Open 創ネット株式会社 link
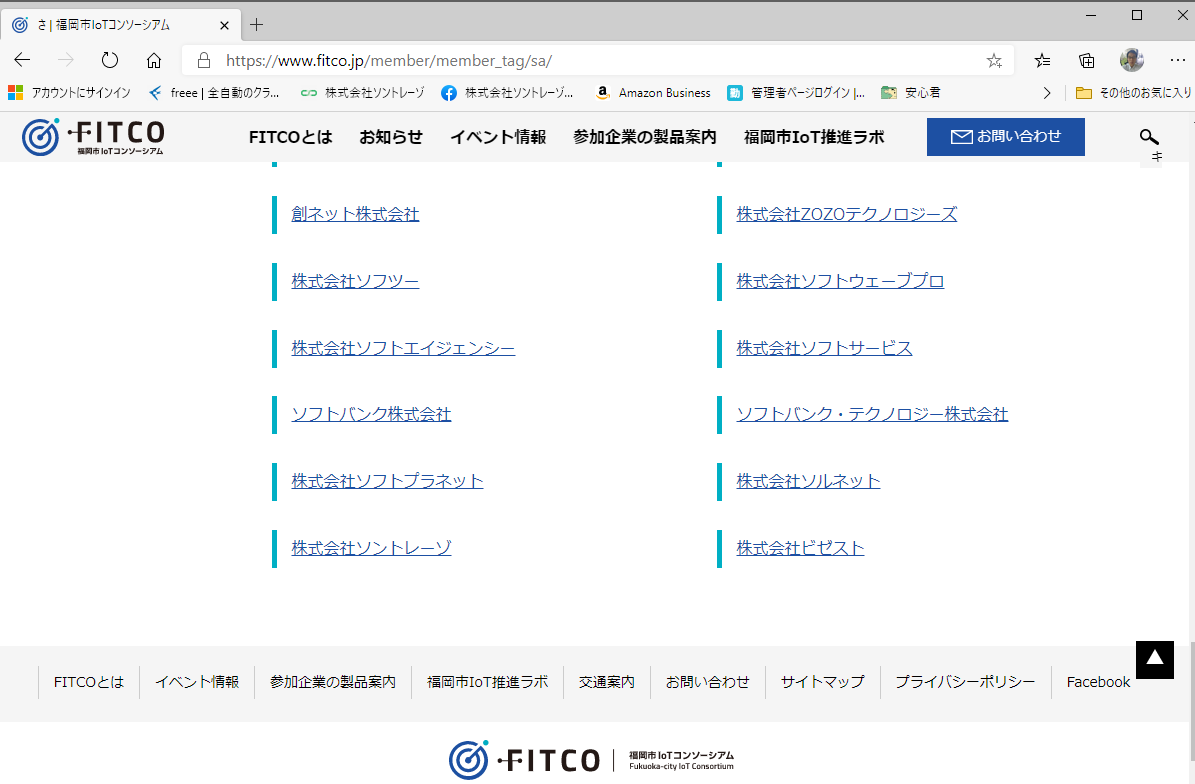This screenshot has width=1195, height=784. coord(355,214)
